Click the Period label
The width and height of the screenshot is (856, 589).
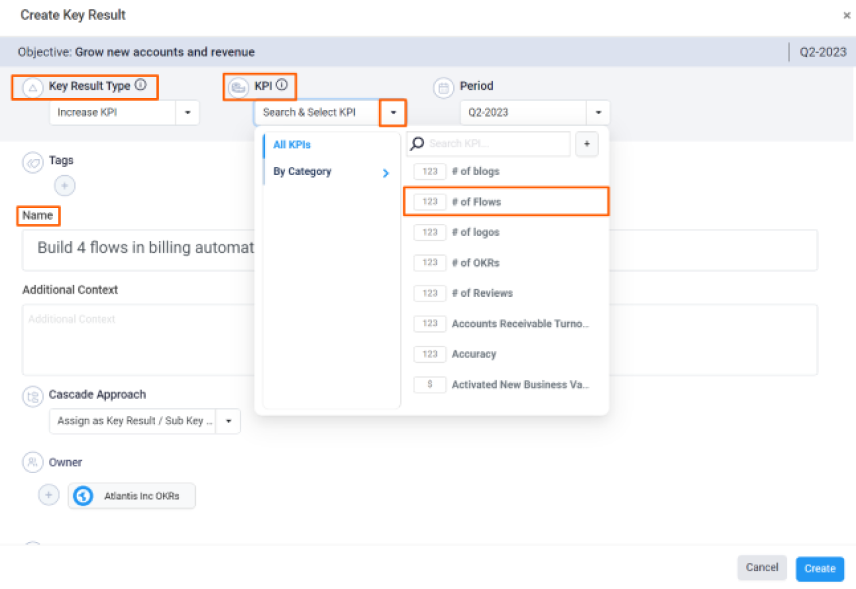(476, 86)
